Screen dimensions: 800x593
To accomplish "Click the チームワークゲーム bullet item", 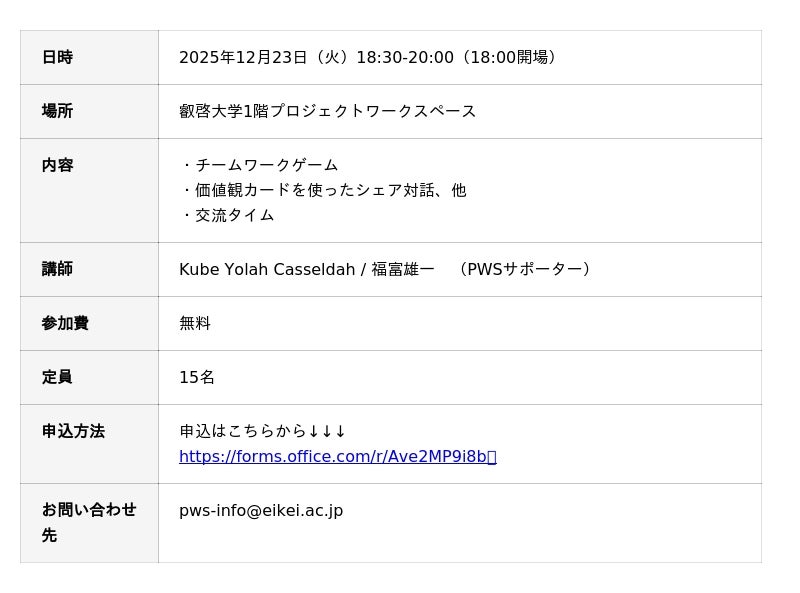I will tap(266, 166).
